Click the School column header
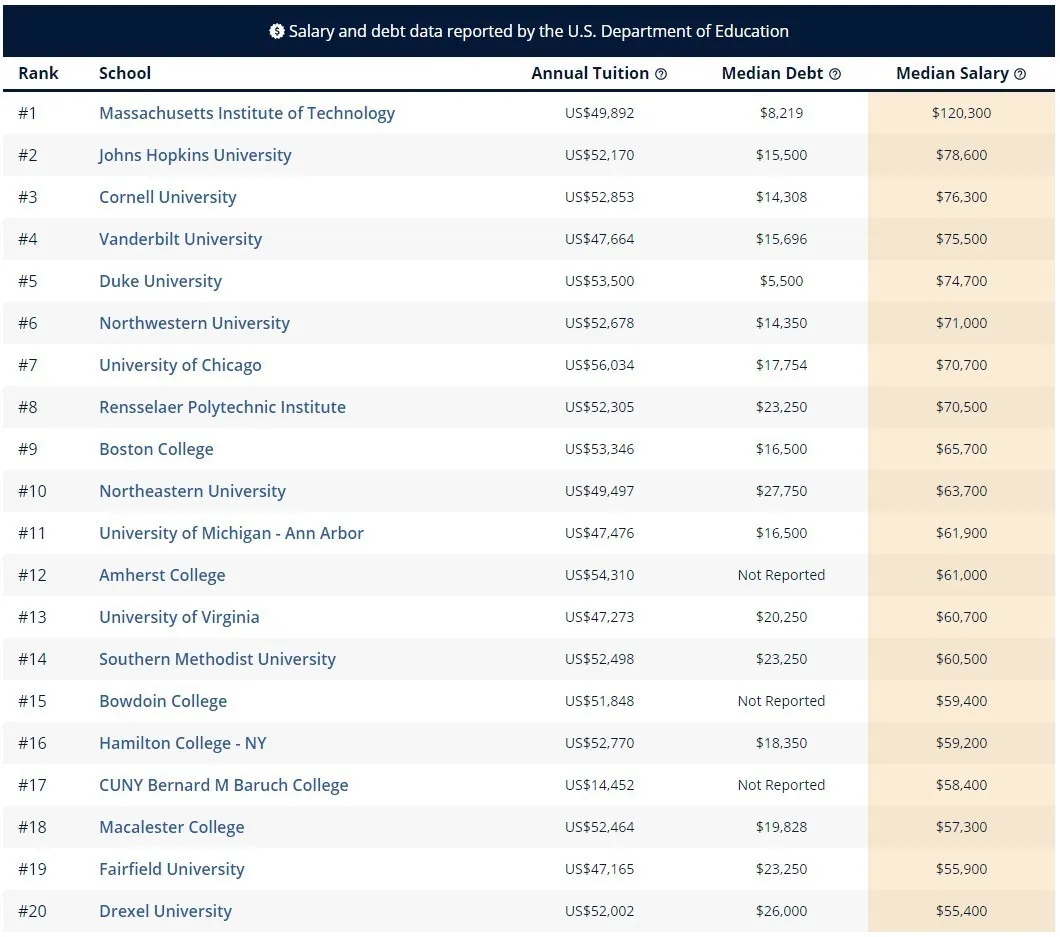 tap(125, 73)
